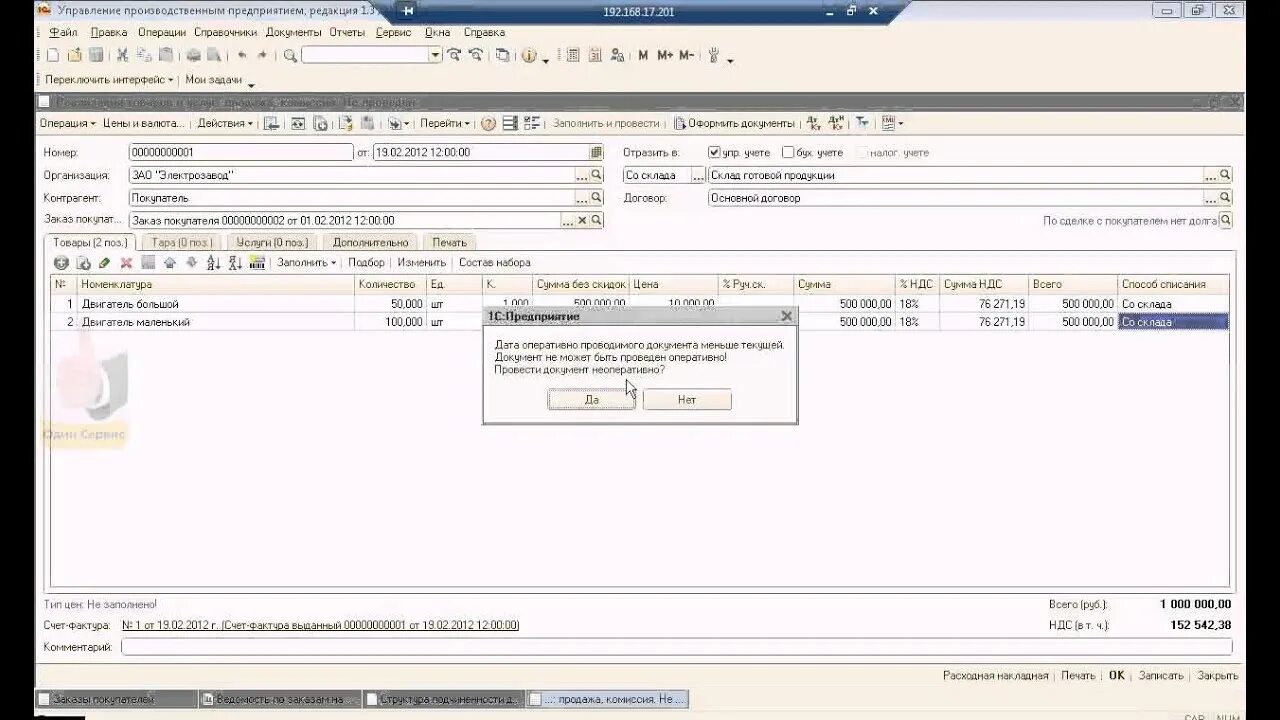The image size is (1280, 720).
Task: Open the Отчеты menu
Action: [347, 32]
